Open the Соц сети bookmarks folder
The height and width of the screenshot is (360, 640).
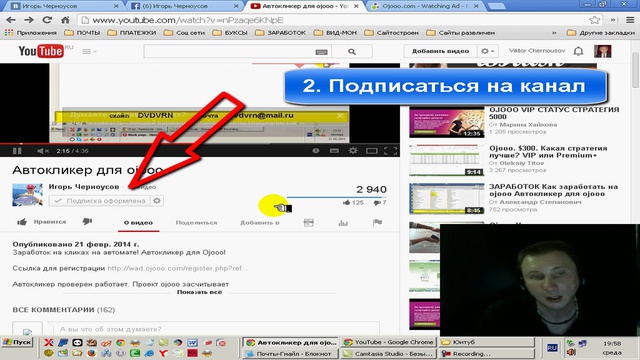(184, 33)
